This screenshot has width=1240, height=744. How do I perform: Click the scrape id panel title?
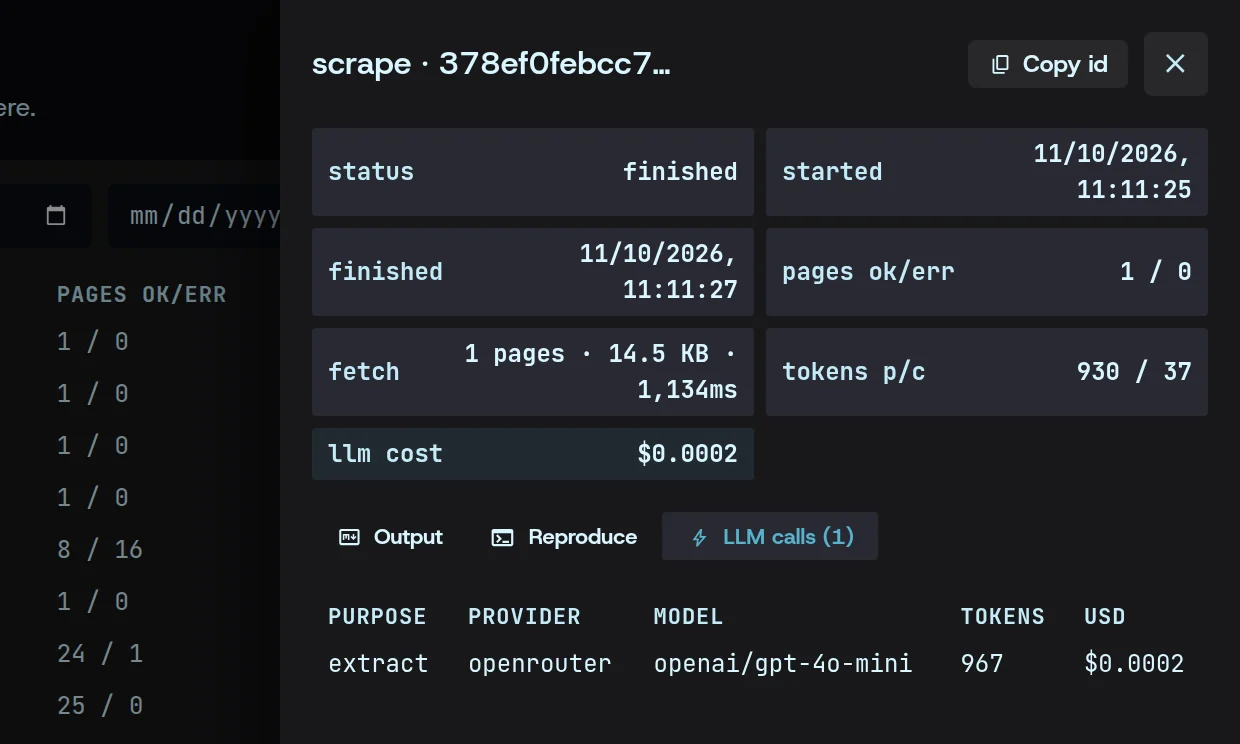coord(491,64)
